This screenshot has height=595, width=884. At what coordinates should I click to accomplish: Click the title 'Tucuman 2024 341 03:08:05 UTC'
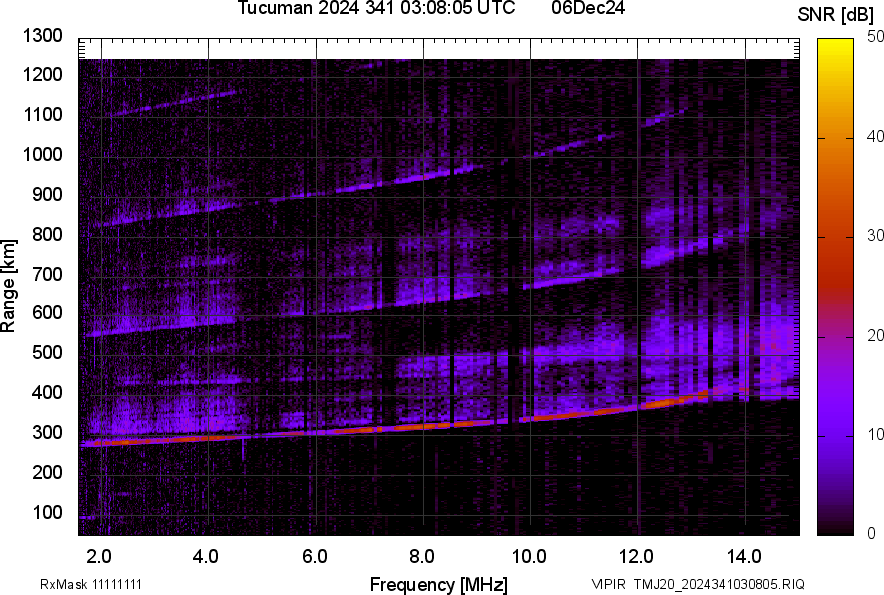[376, 8]
